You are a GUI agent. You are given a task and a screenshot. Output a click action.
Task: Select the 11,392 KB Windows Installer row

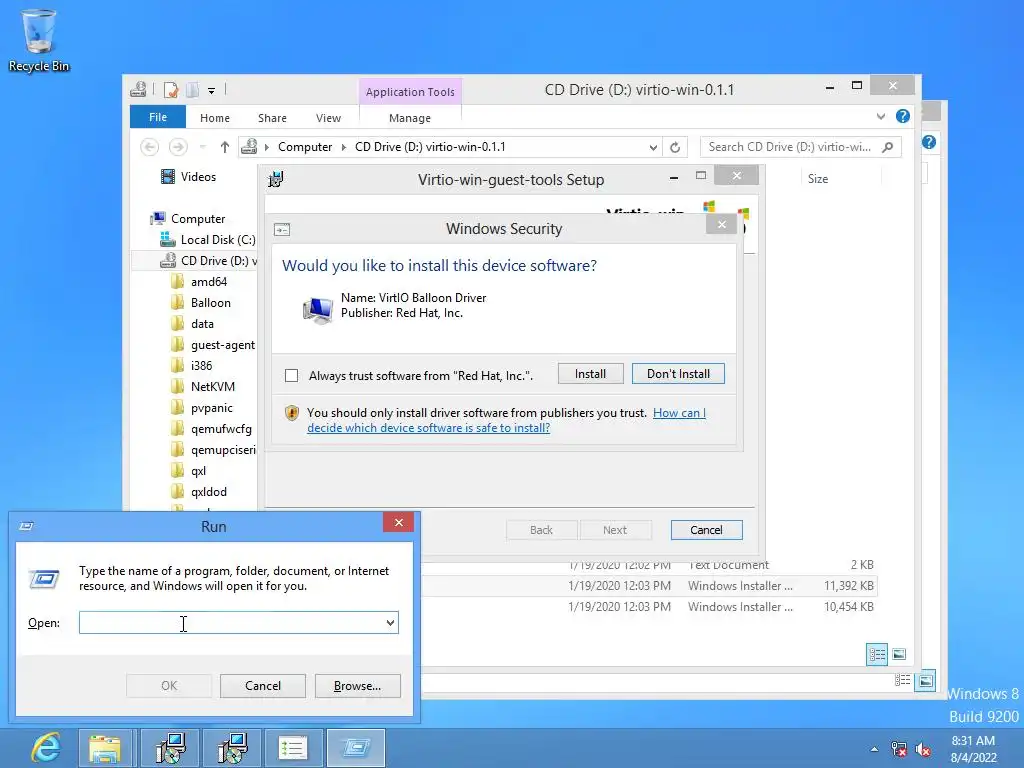[648, 586]
